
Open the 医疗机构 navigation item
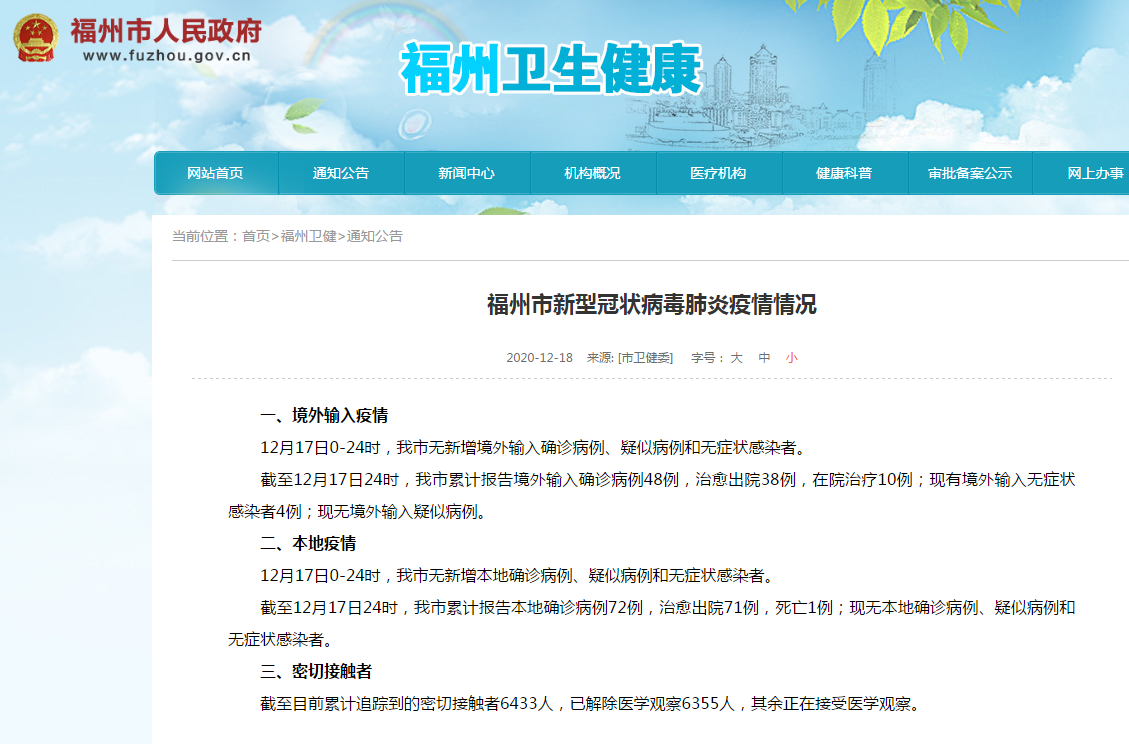718,173
